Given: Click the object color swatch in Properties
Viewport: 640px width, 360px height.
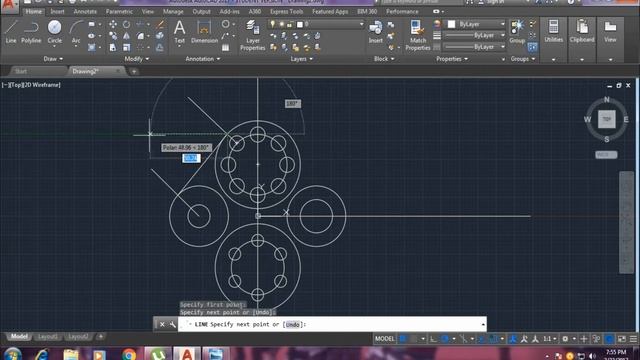Looking at the screenshot, I should pos(451,24).
